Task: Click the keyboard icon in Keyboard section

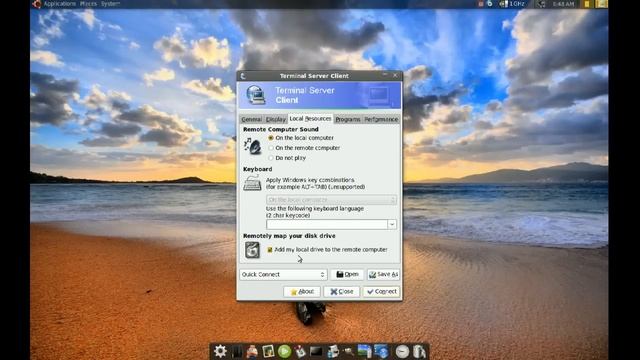Action: tap(252, 183)
